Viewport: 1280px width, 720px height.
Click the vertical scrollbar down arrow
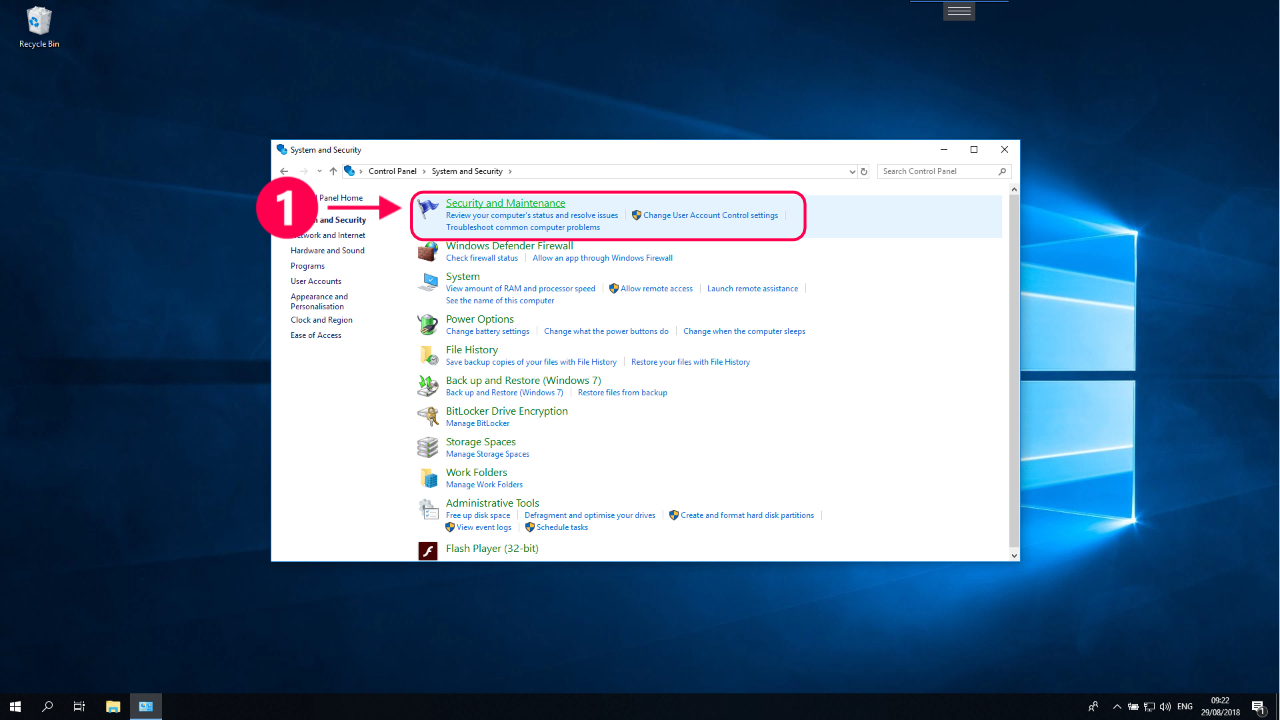coord(1014,555)
